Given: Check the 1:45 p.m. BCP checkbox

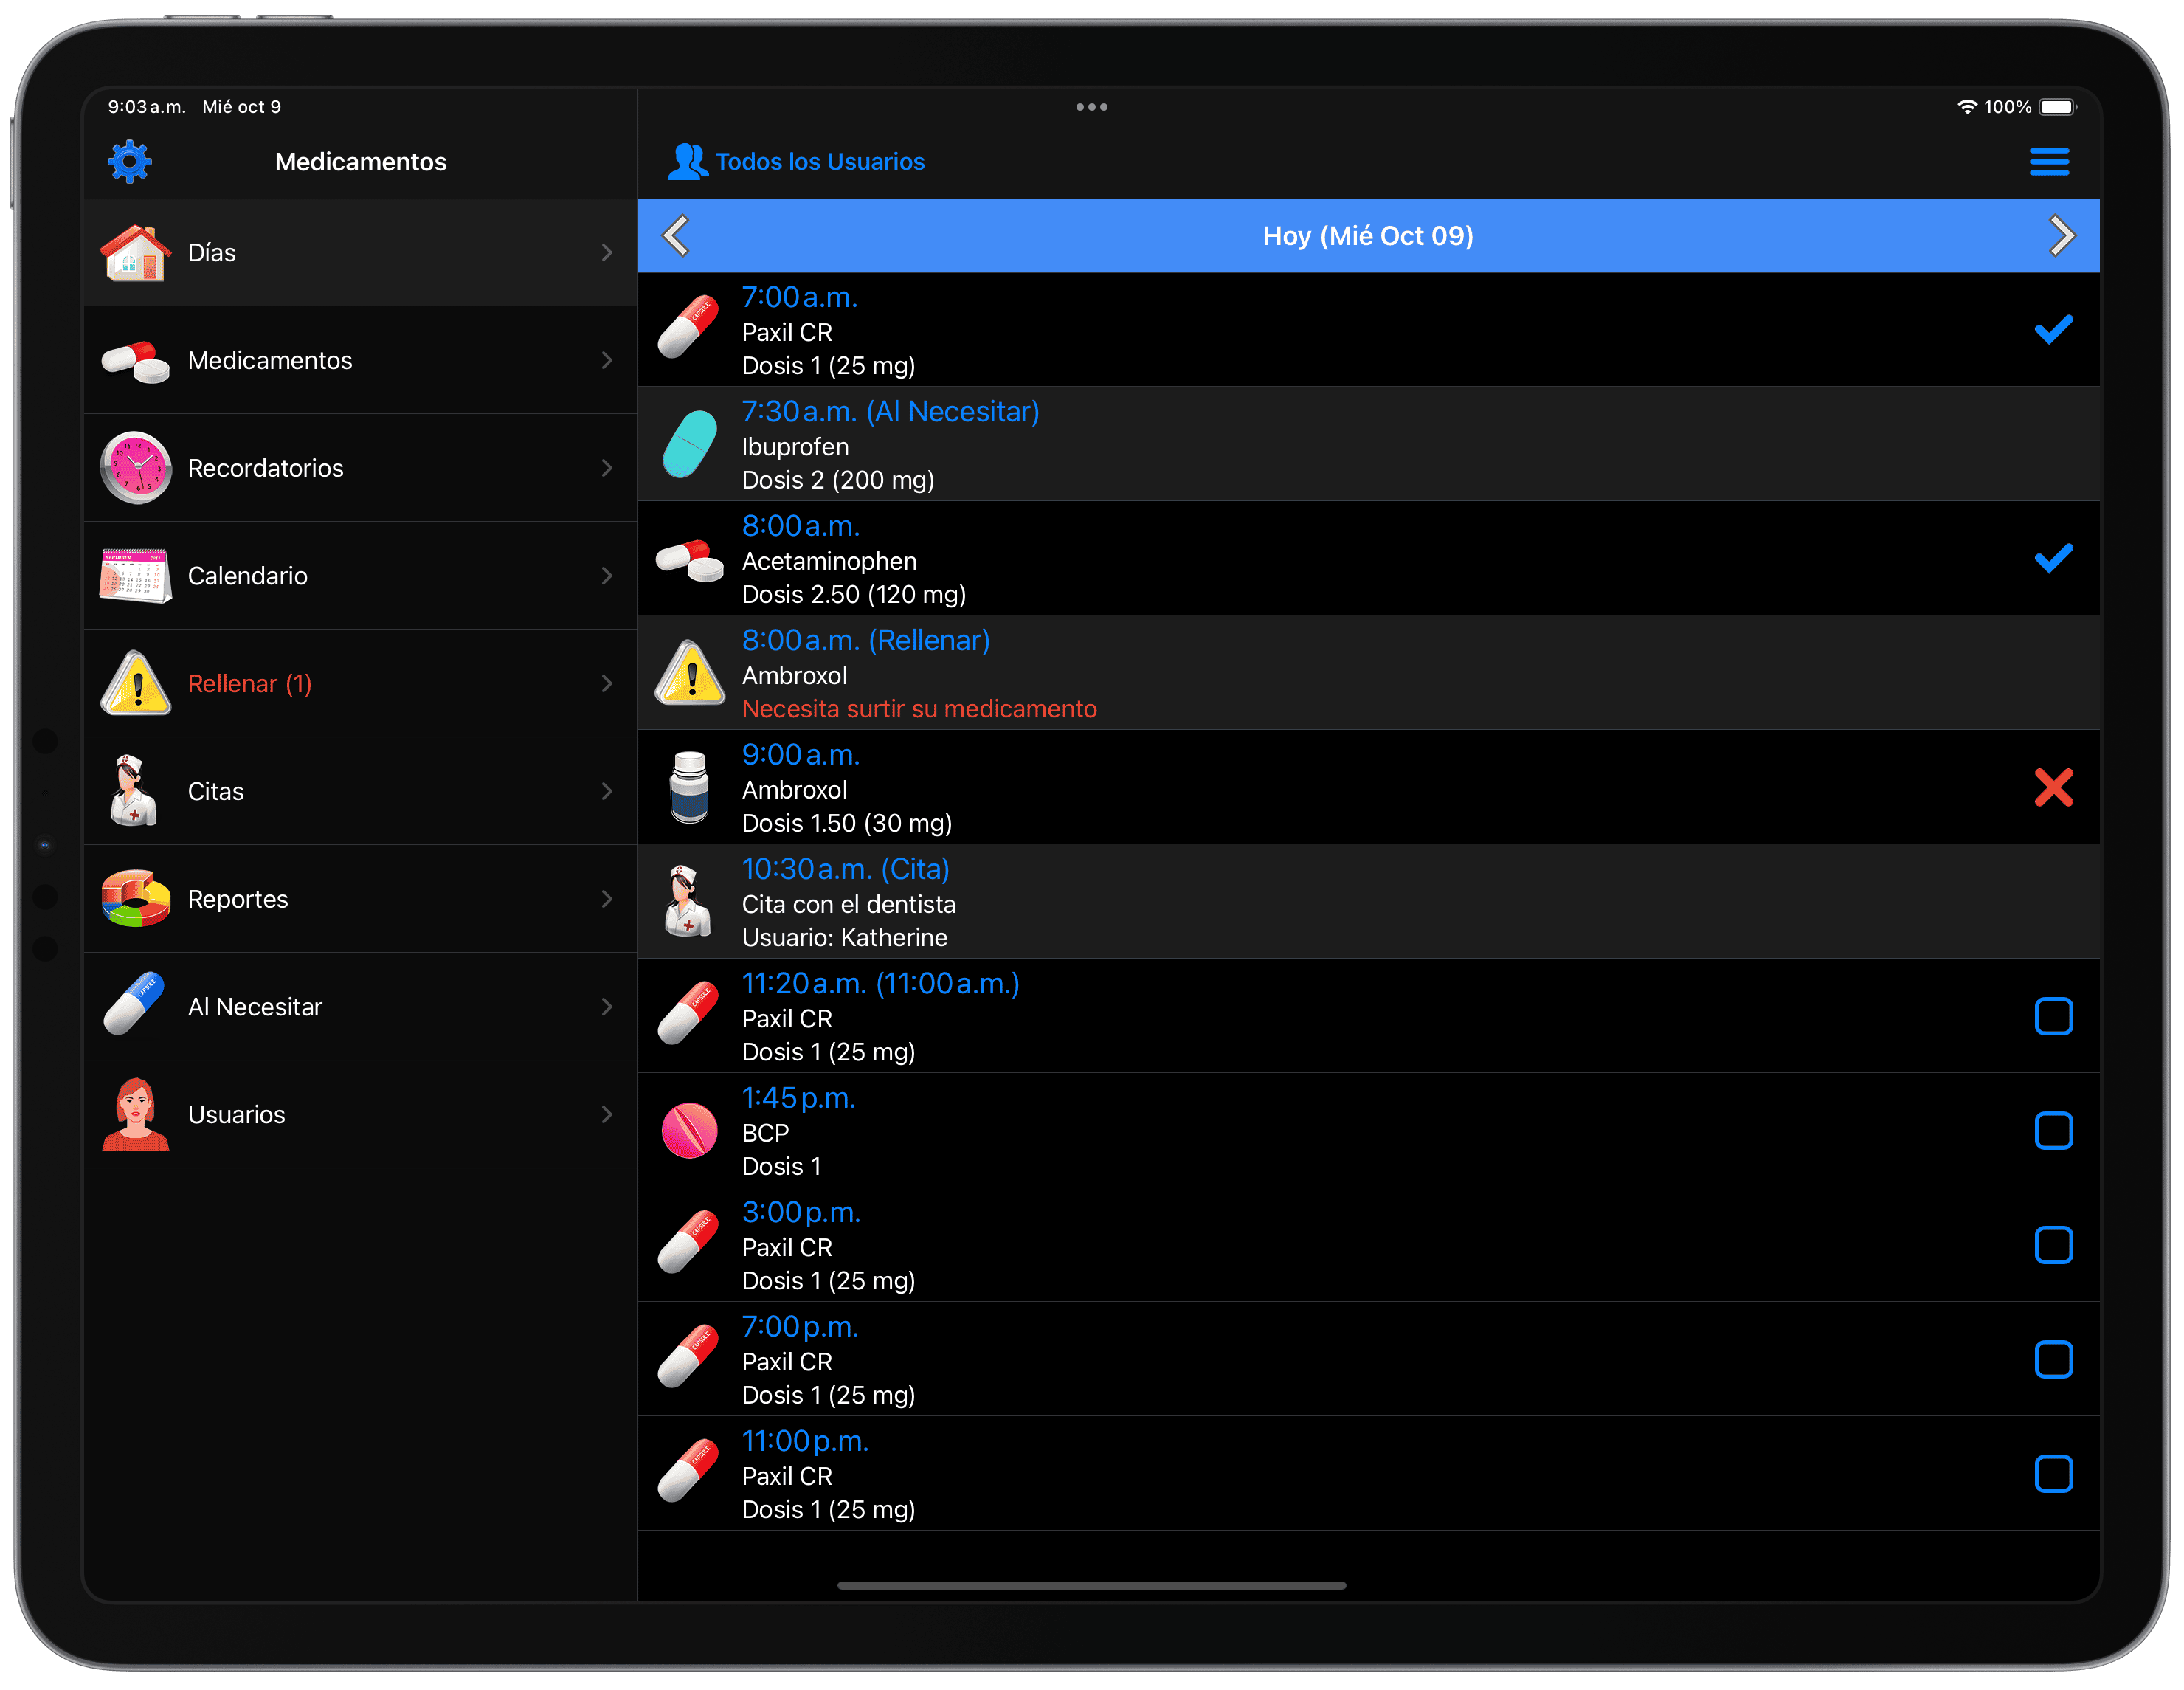Looking at the screenshot, I should point(2054,1131).
